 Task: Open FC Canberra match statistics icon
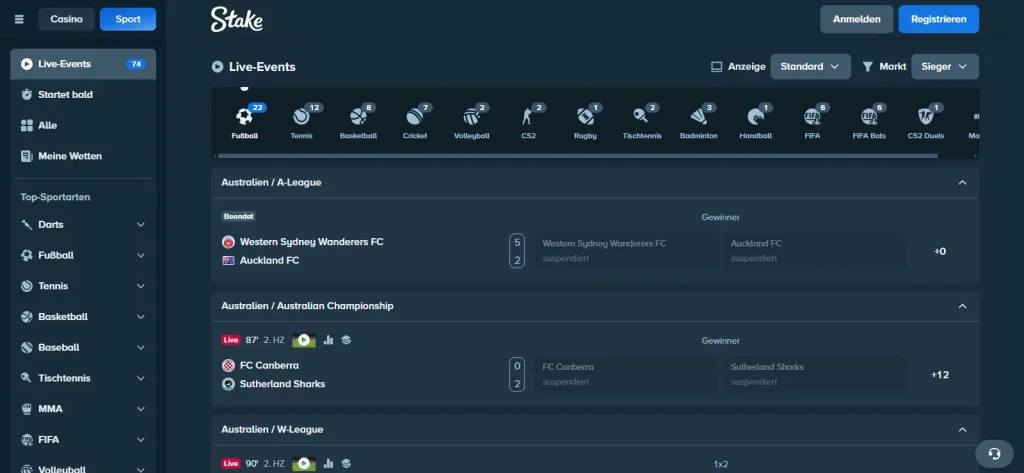(328, 340)
